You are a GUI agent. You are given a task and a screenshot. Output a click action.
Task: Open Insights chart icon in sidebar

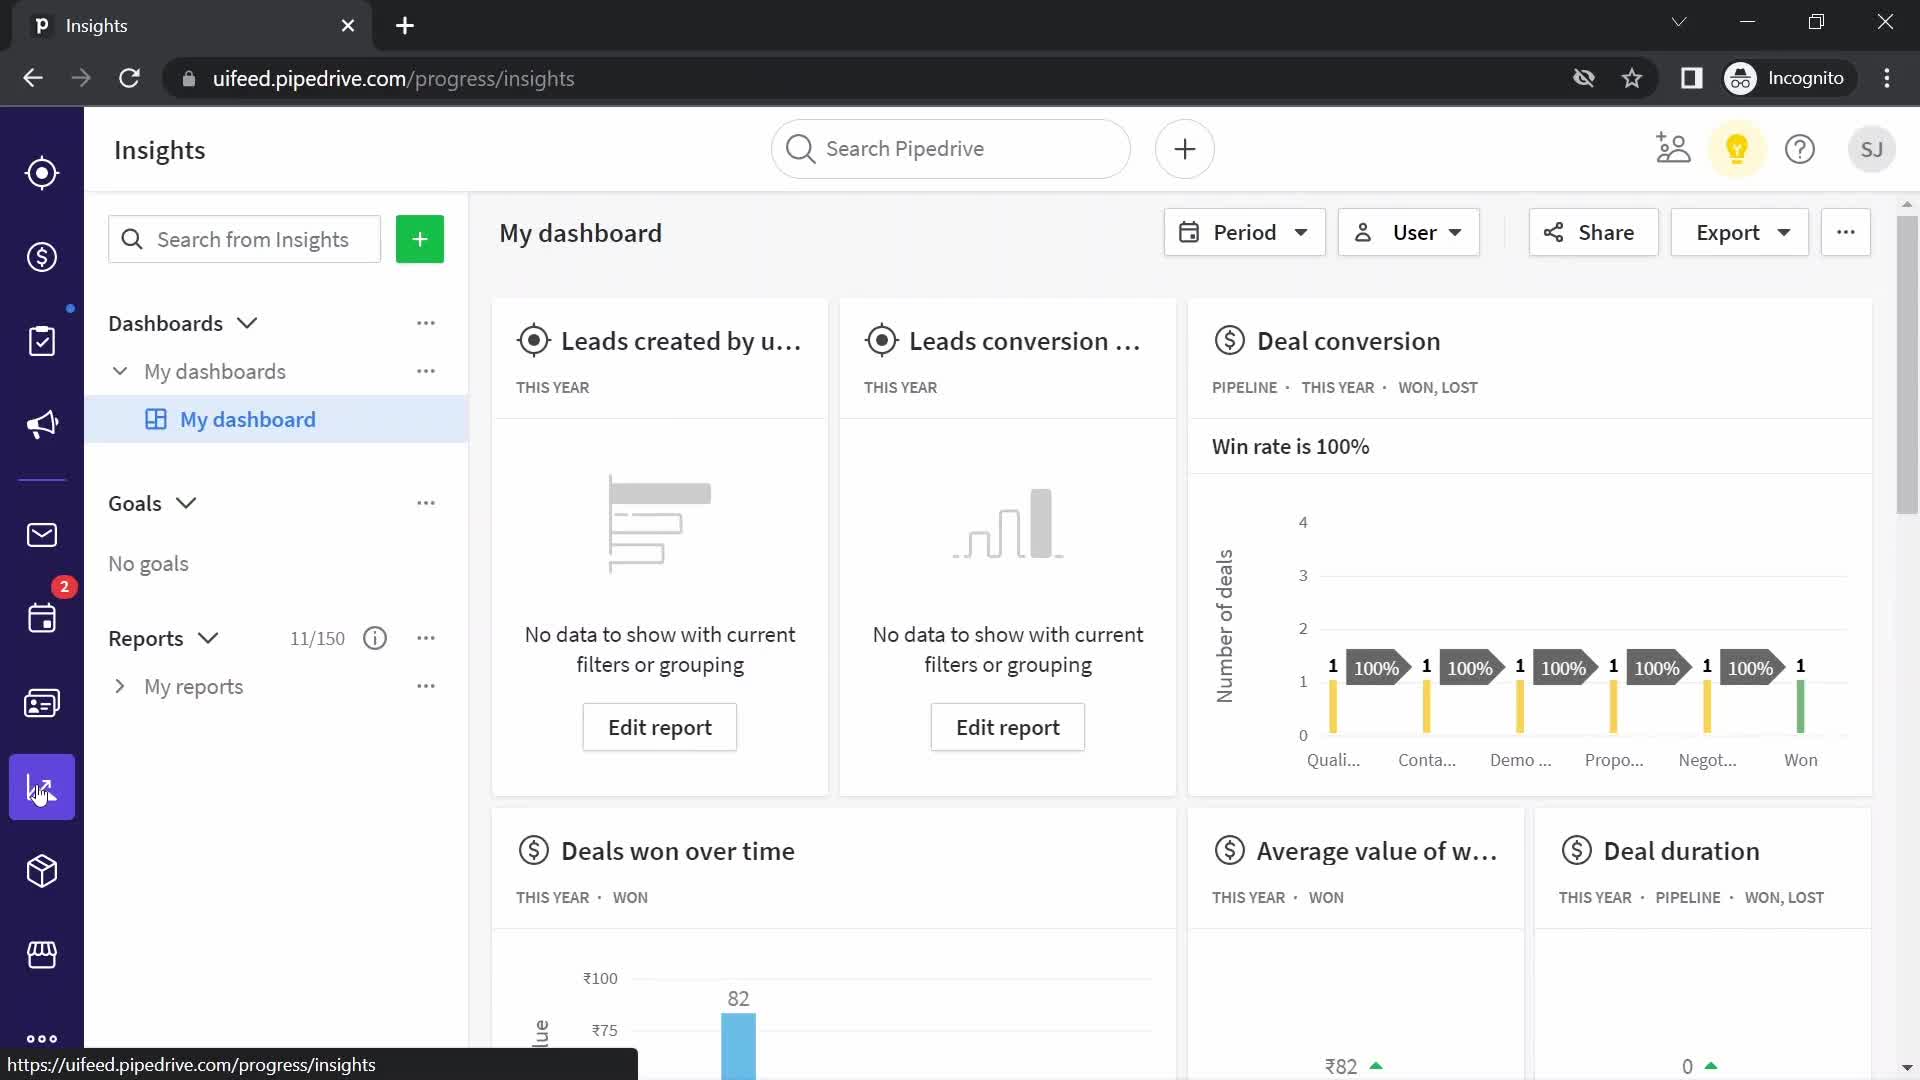(x=42, y=787)
